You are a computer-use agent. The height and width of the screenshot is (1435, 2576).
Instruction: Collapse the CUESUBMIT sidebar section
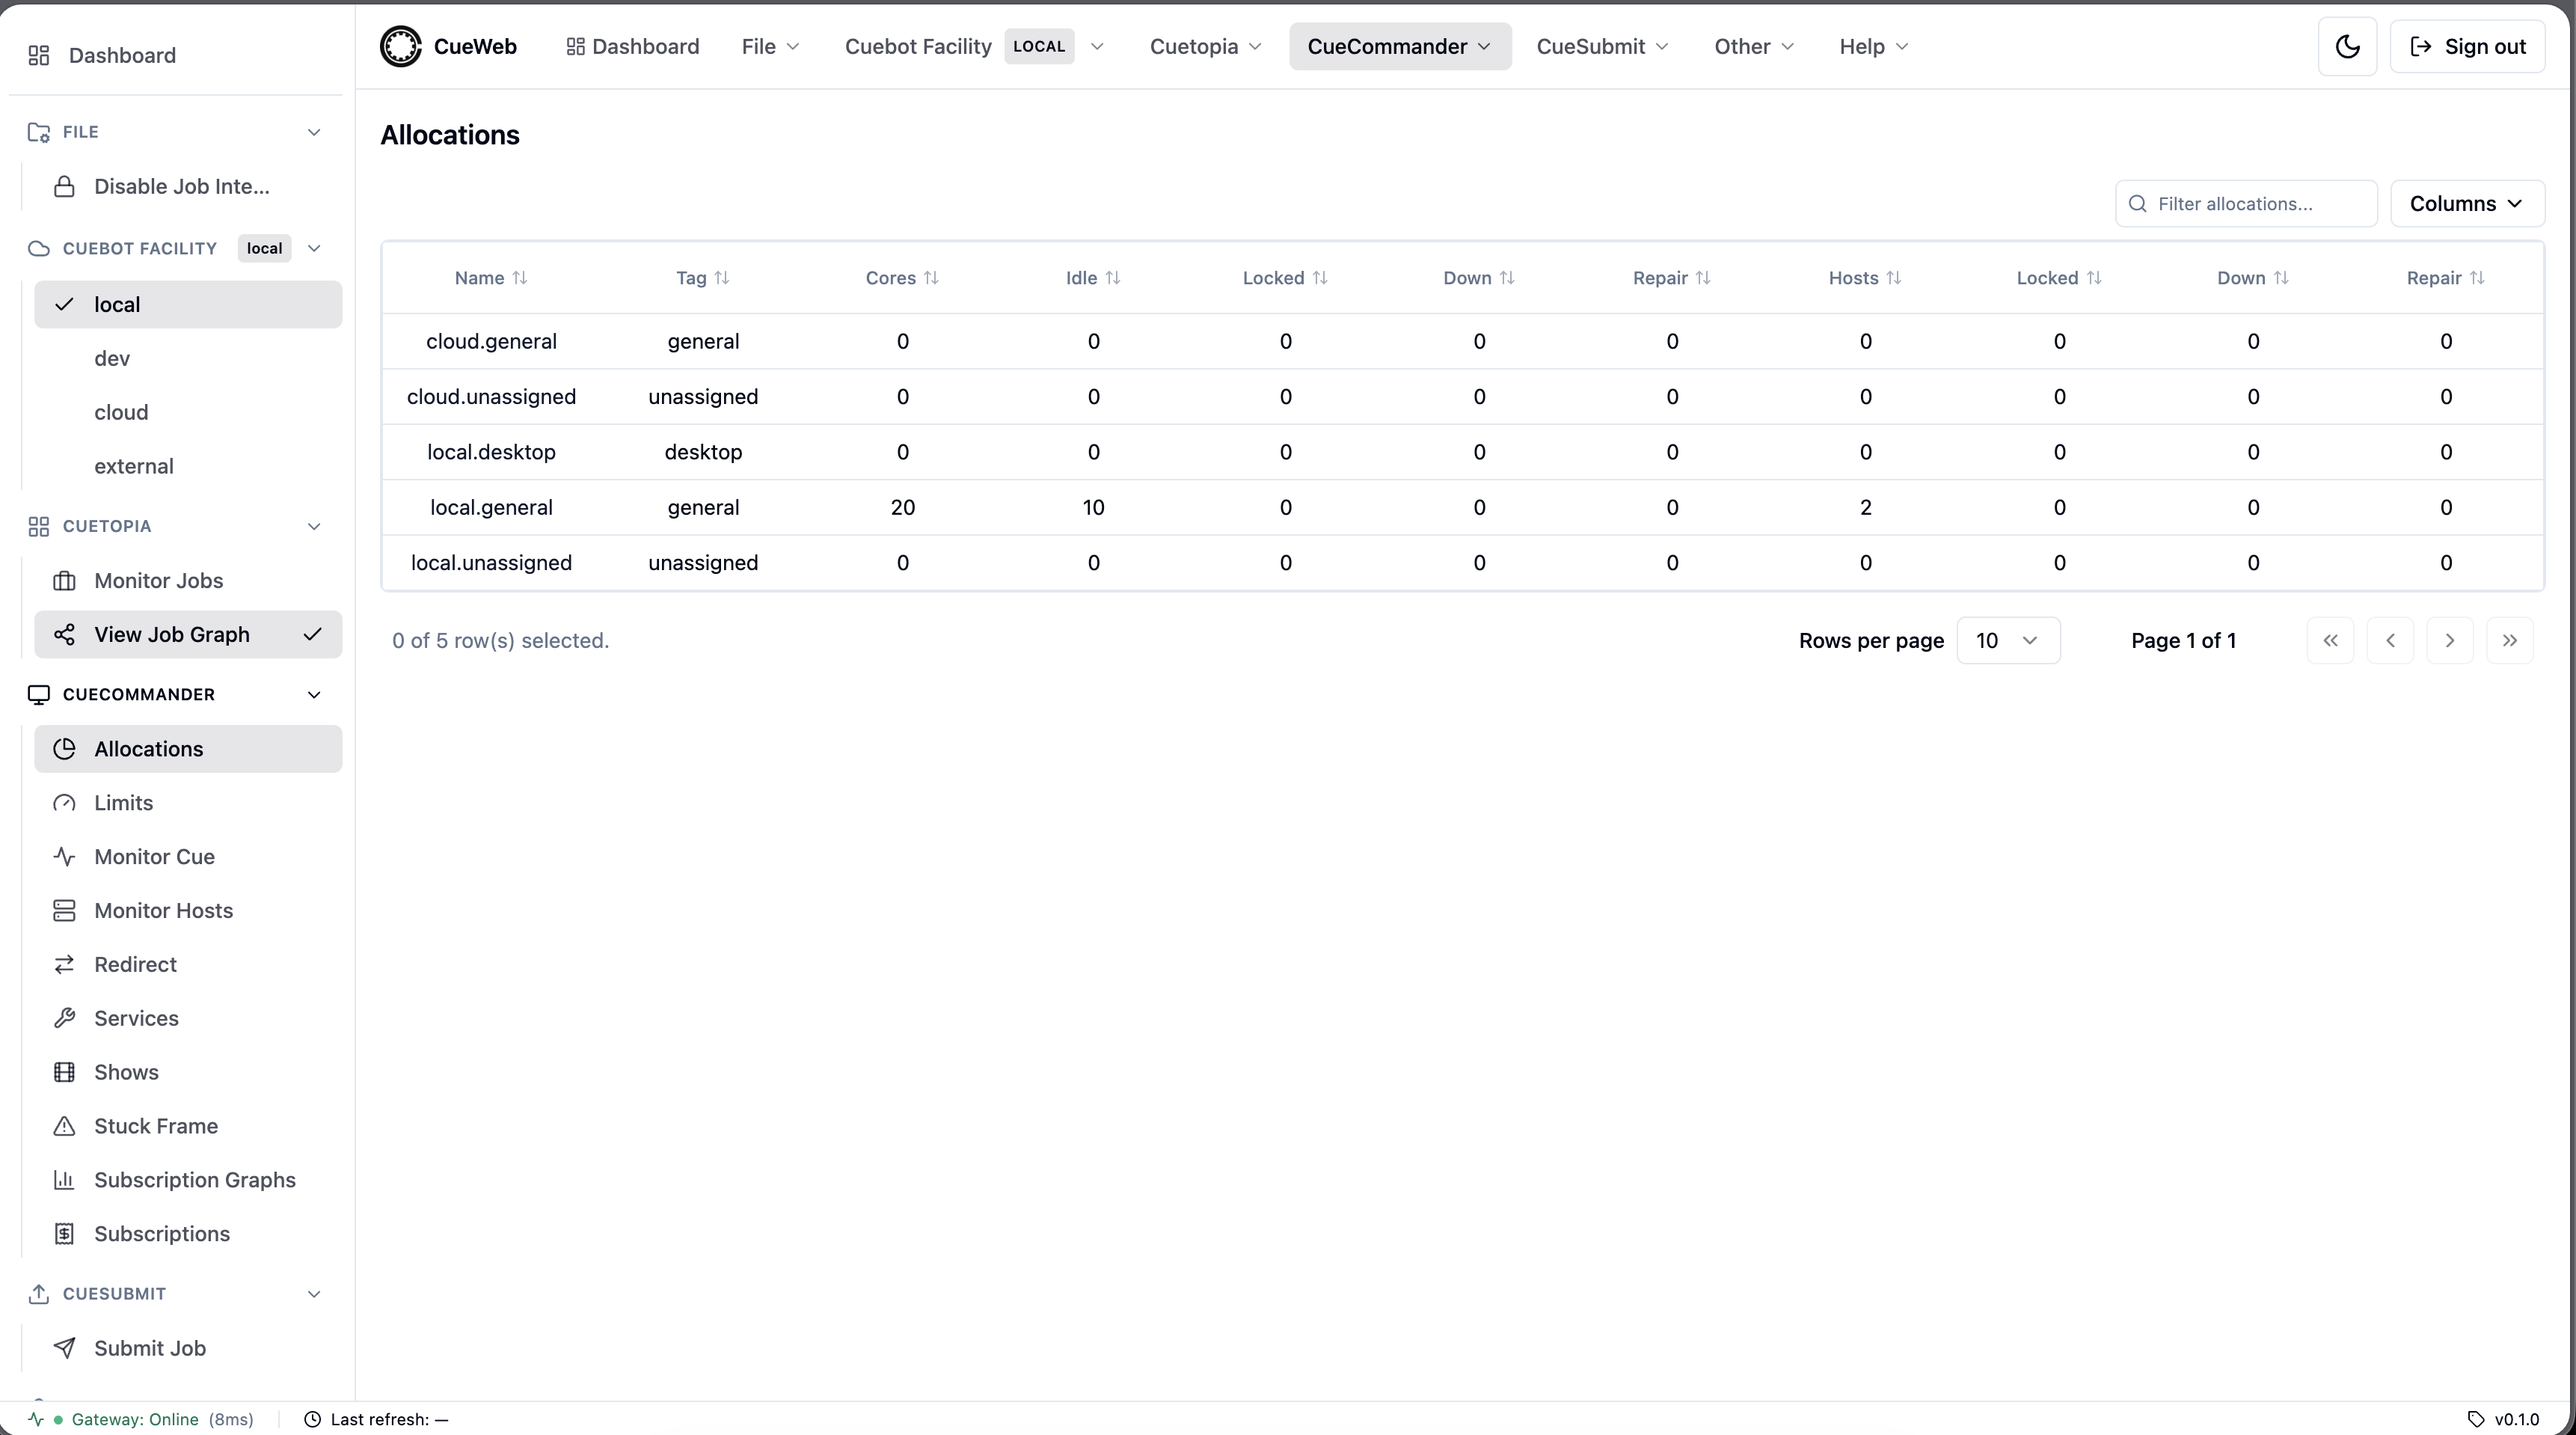pyautogui.click(x=314, y=1294)
